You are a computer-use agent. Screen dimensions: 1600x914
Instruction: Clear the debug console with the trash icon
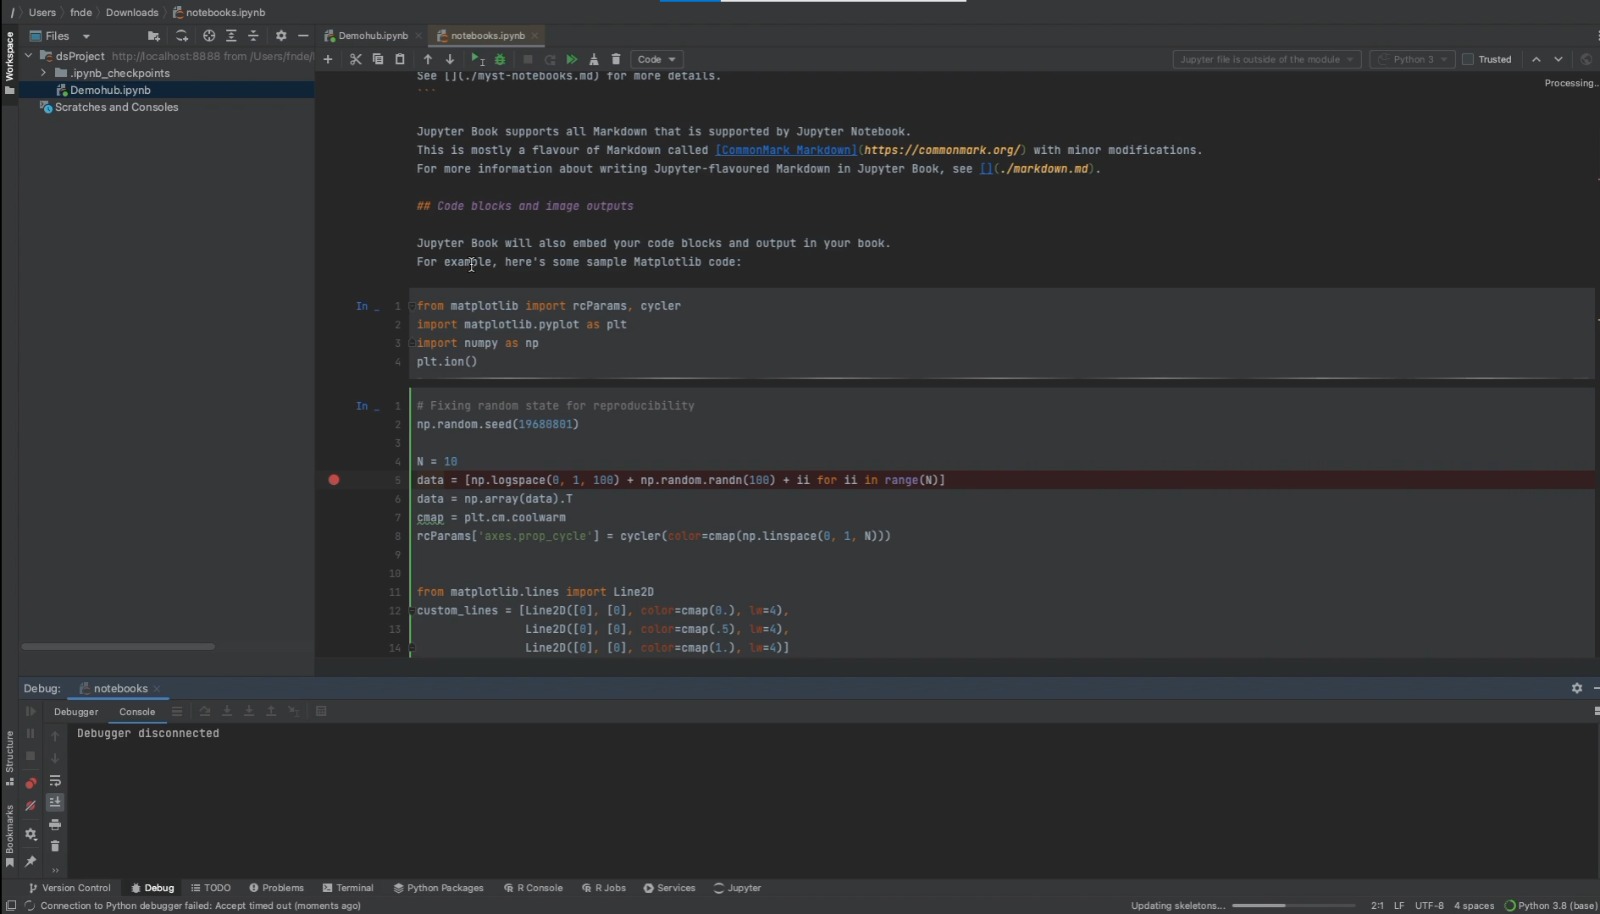[55, 846]
